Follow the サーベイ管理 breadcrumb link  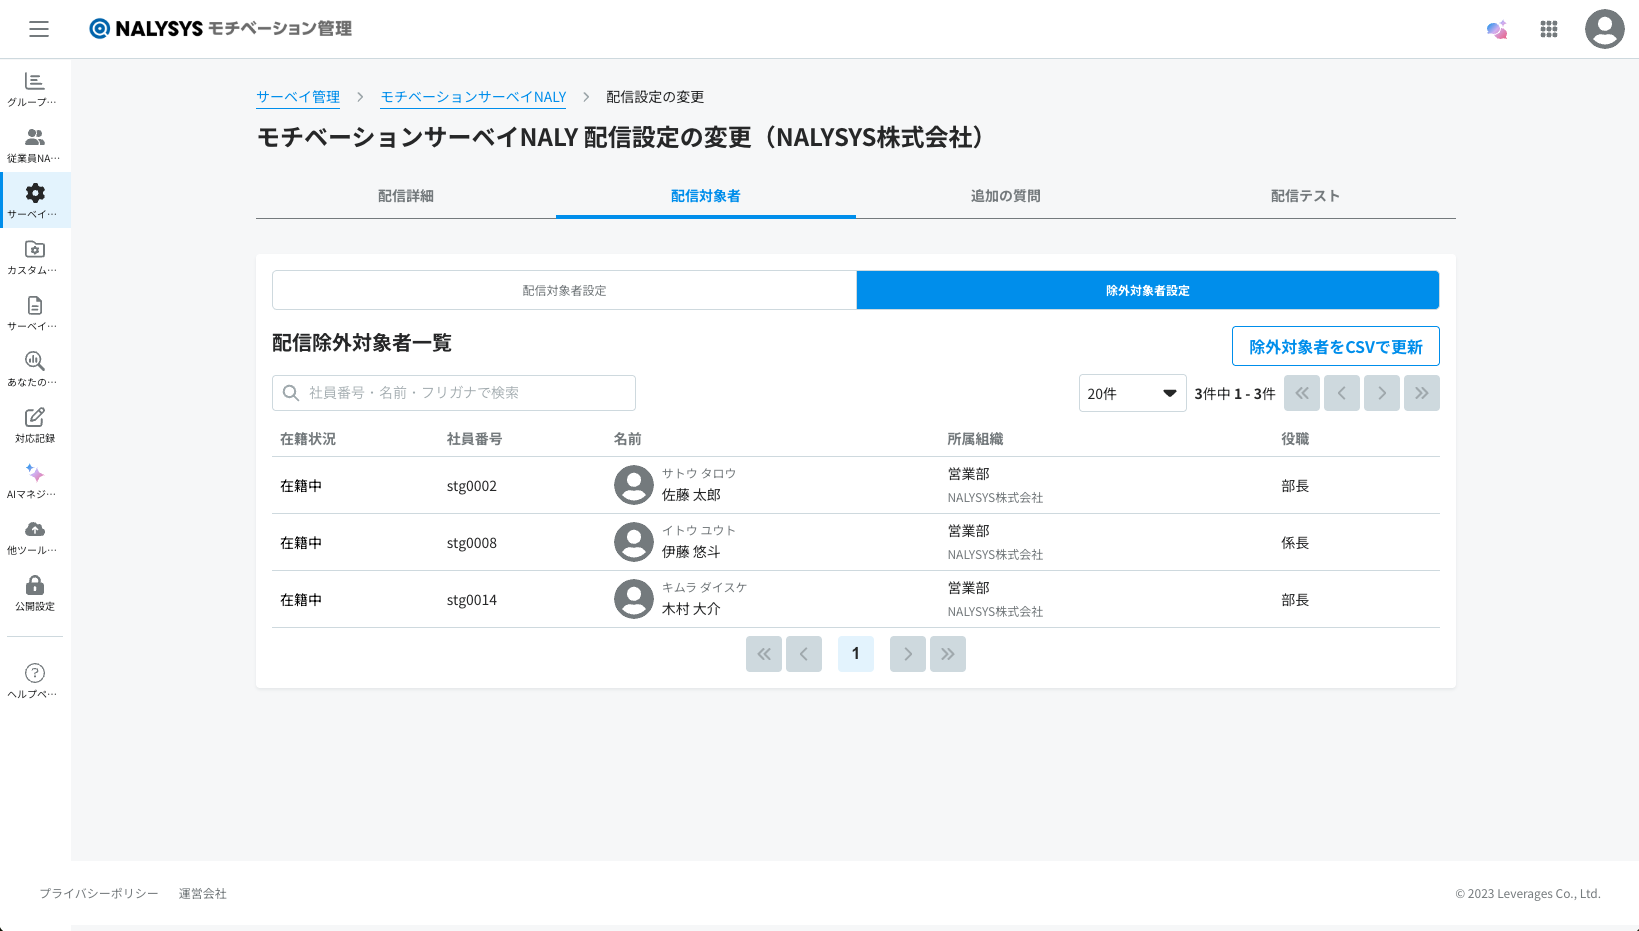(x=298, y=97)
